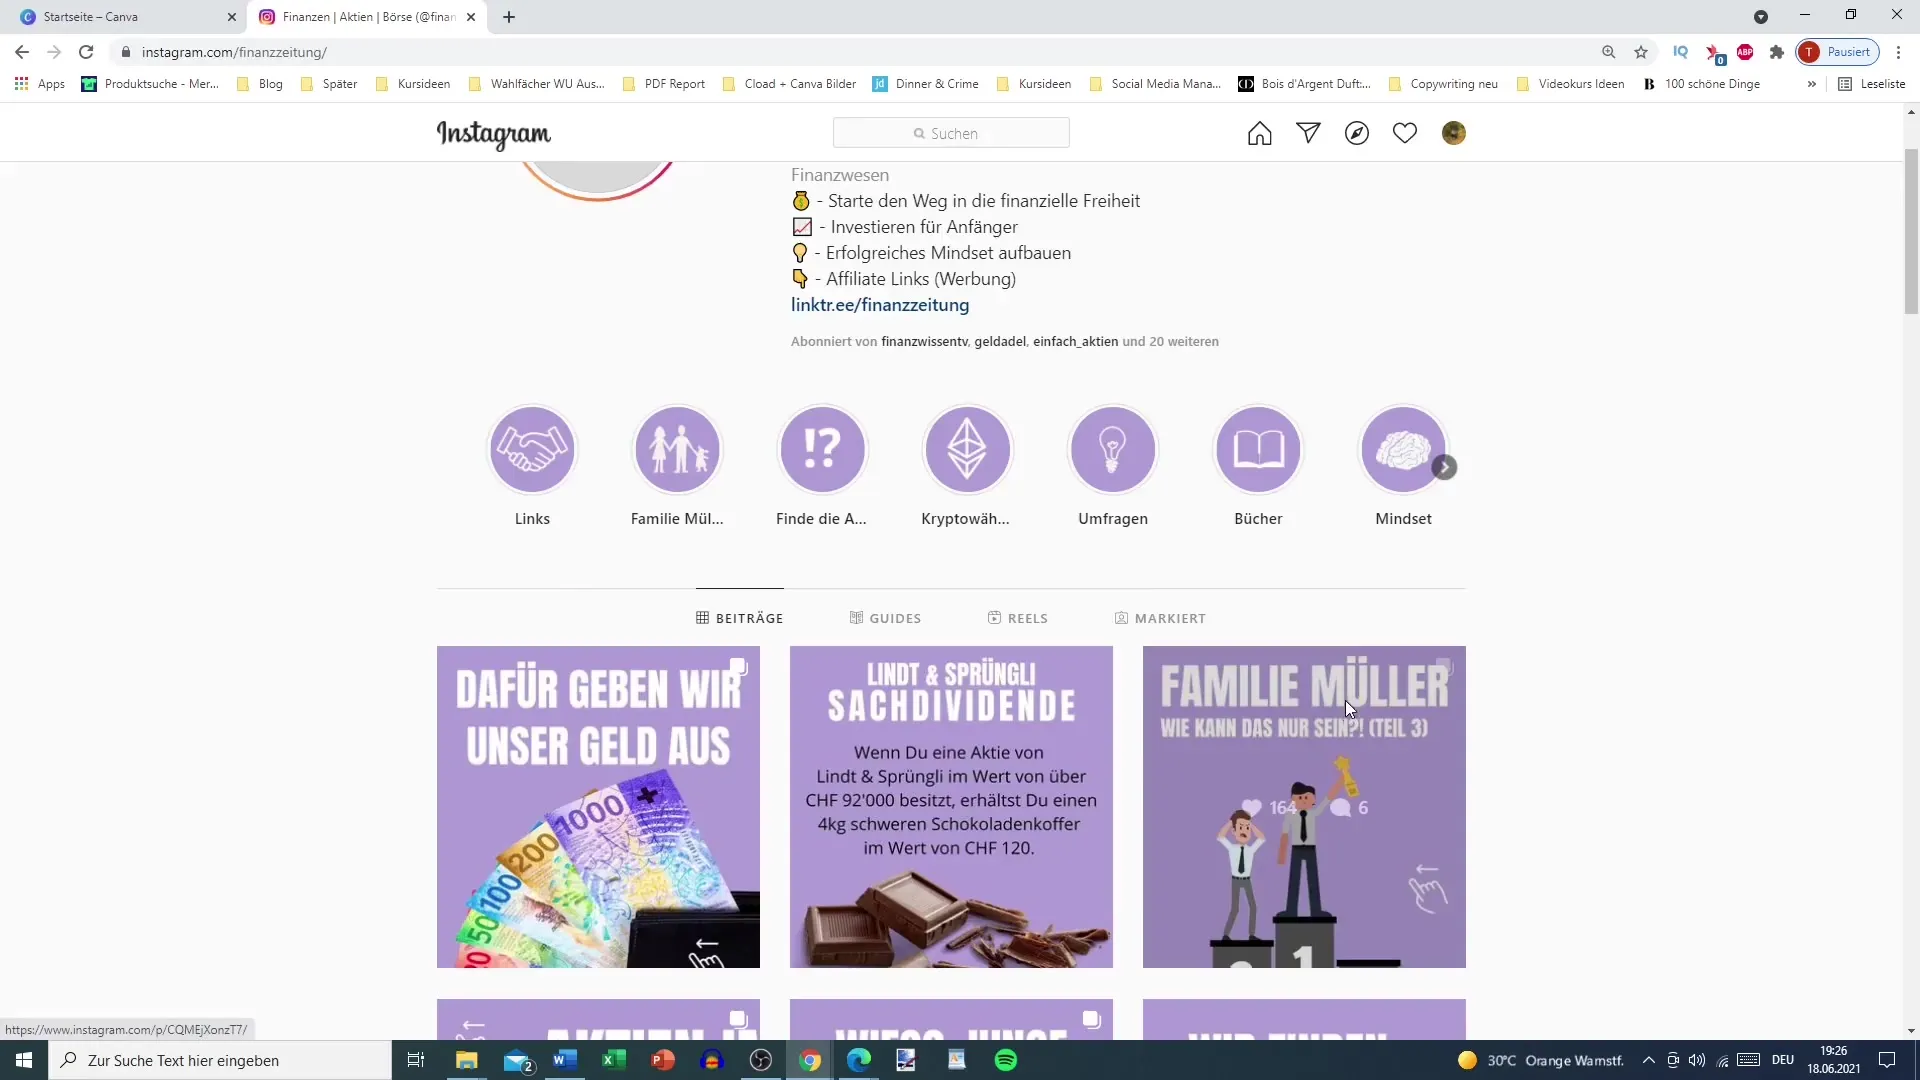Screen dimensions: 1920x1080
Task: Open Lindt & Sprüngli Sachdividende post
Action: click(951, 807)
